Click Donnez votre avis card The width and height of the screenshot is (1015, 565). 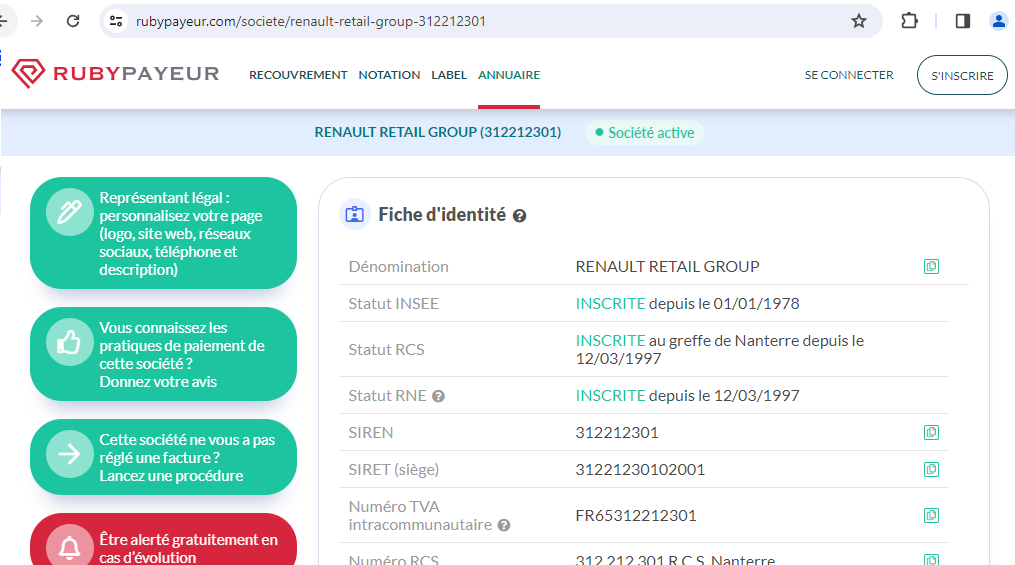[x=163, y=354]
